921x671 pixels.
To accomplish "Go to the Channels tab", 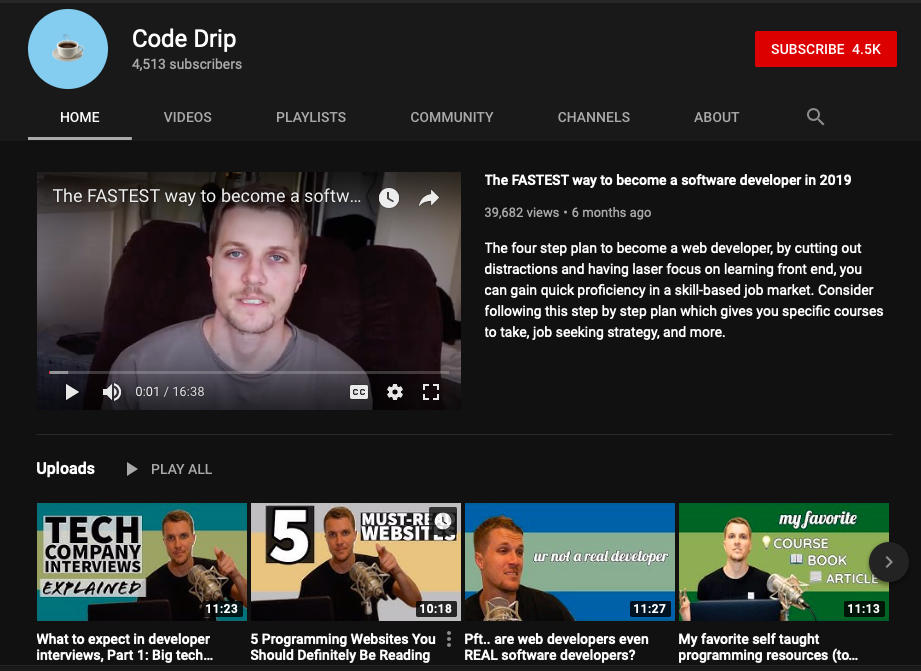I will (593, 117).
